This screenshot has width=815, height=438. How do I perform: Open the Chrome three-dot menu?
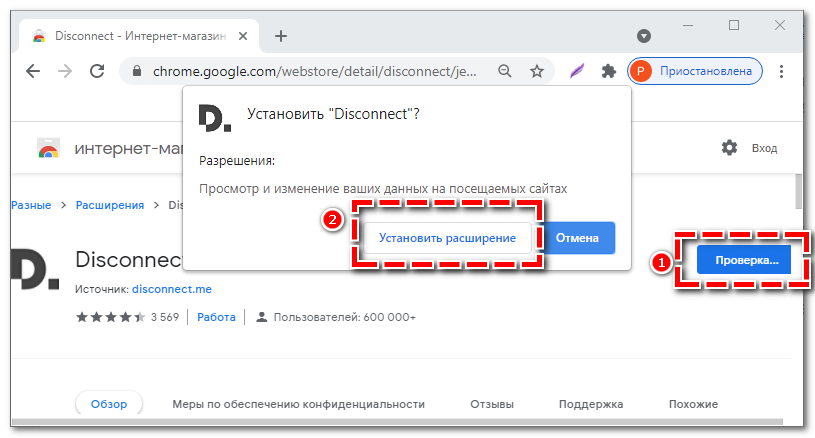coord(781,71)
